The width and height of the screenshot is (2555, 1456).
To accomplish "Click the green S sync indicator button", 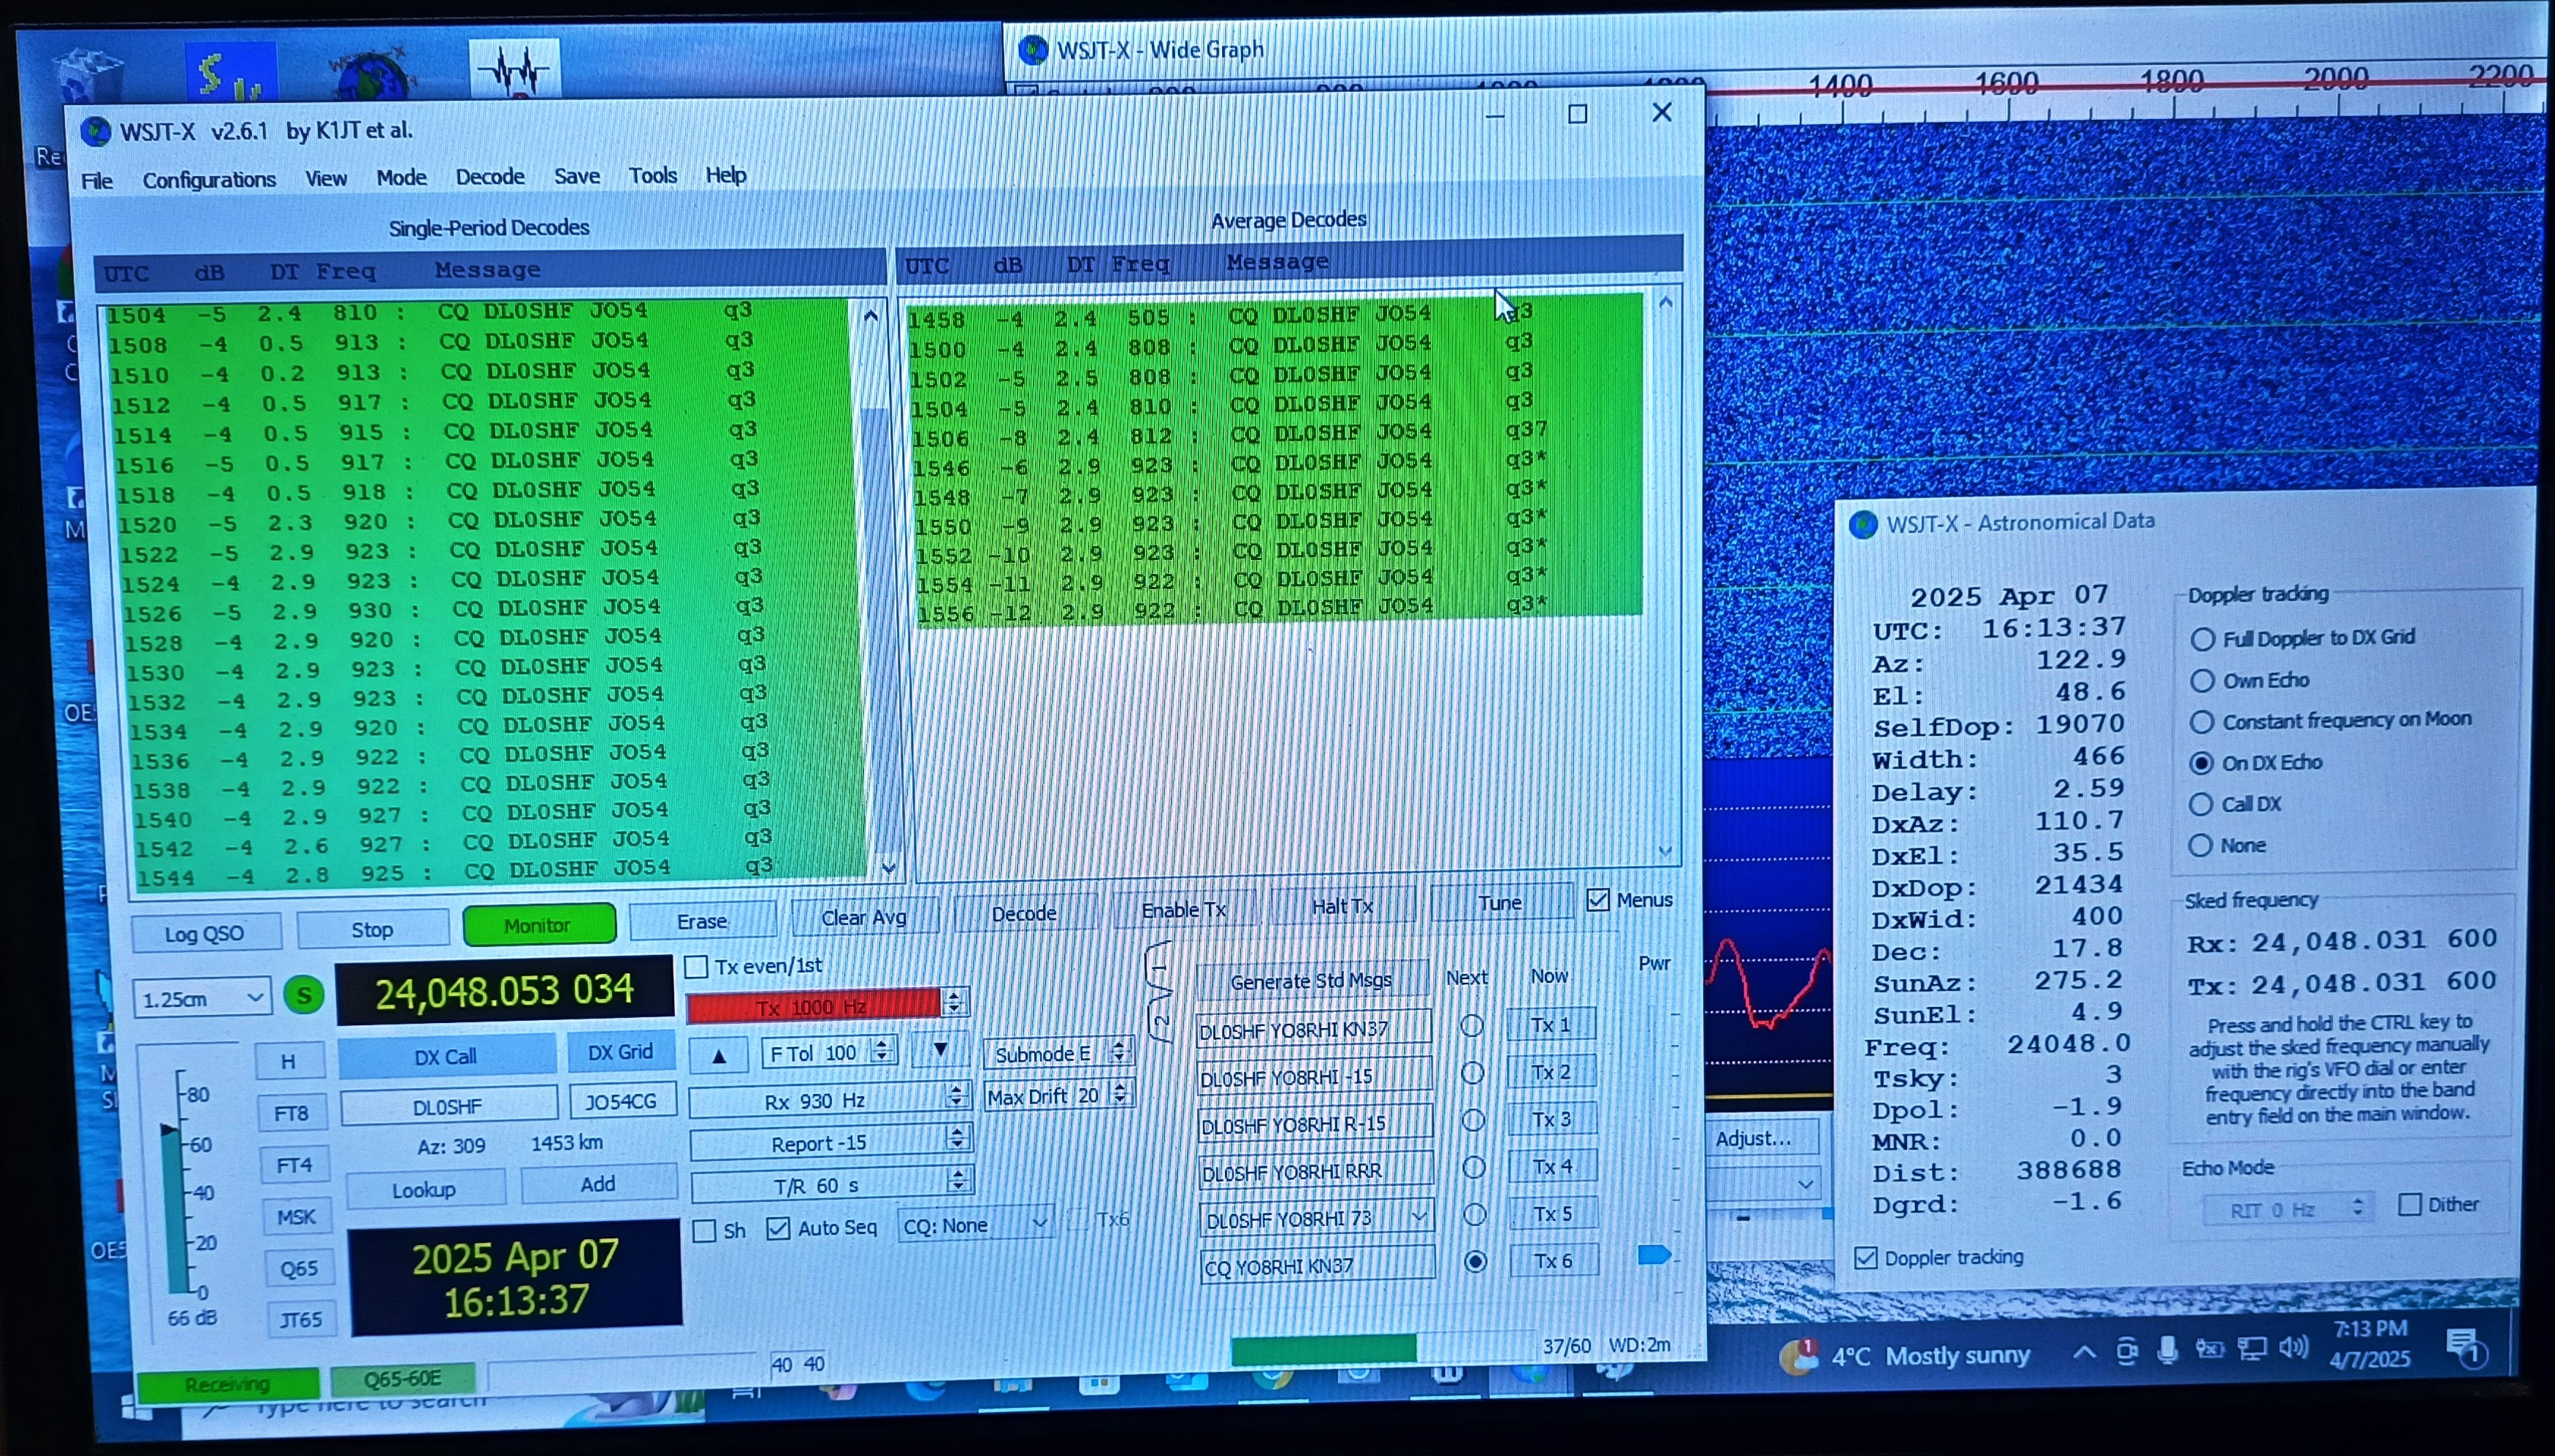I will (x=304, y=995).
